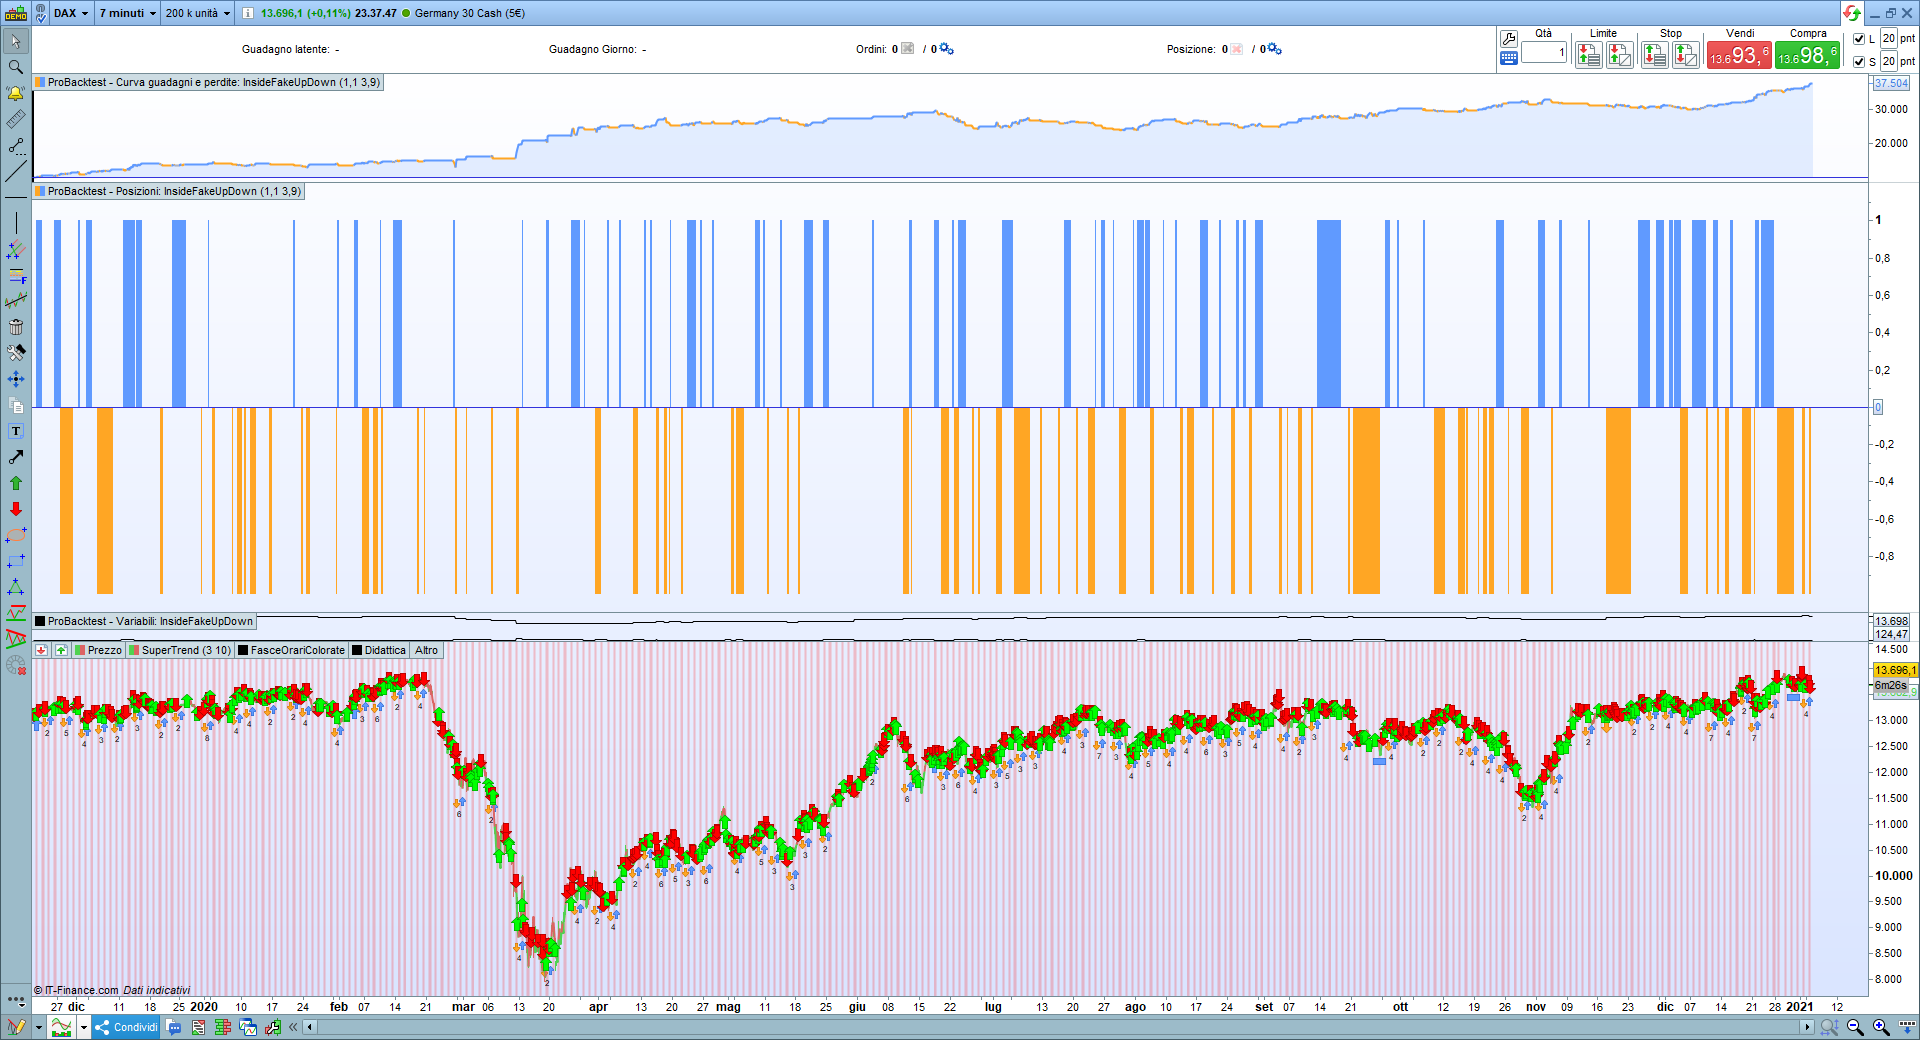Viewport: 1920px width, 1040px height.
Task: Place a green up arrow marker
Action: click(16, 483)
